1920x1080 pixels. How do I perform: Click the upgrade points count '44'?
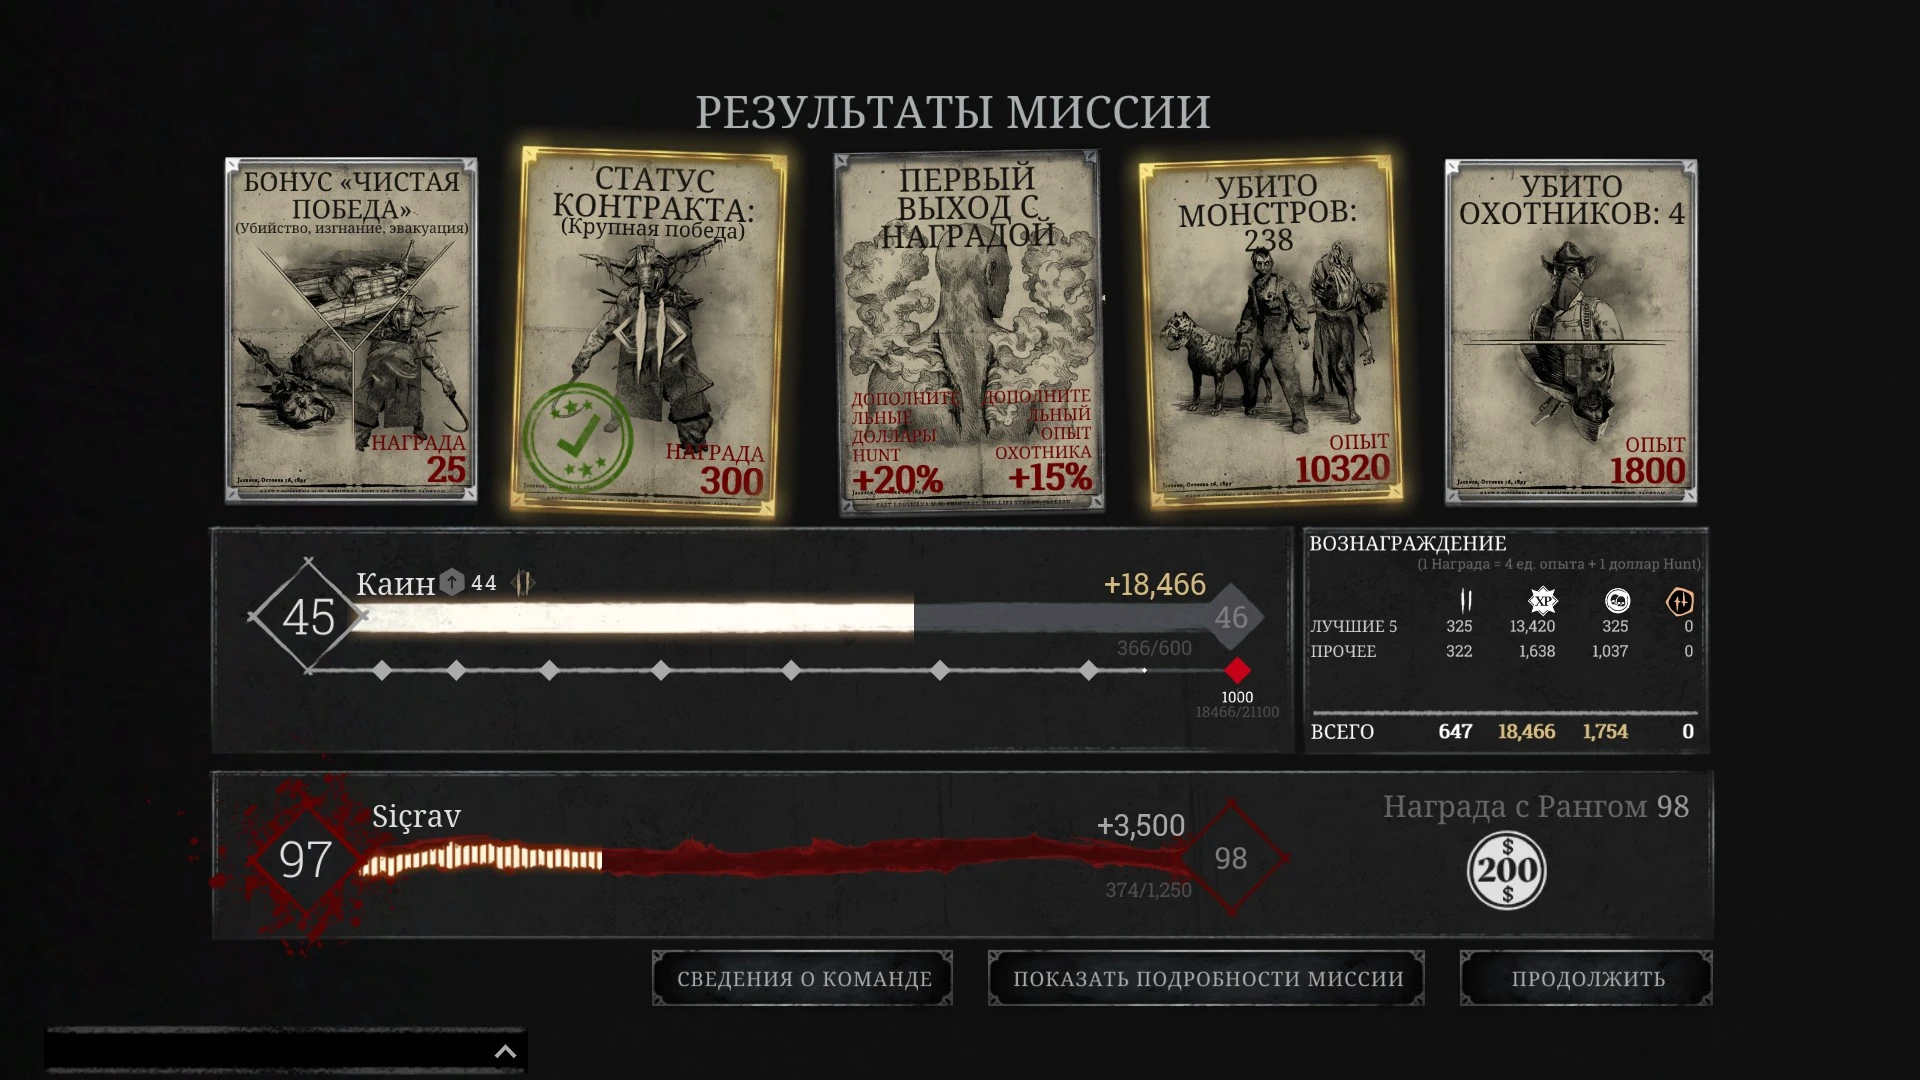[x=484, y=583]
